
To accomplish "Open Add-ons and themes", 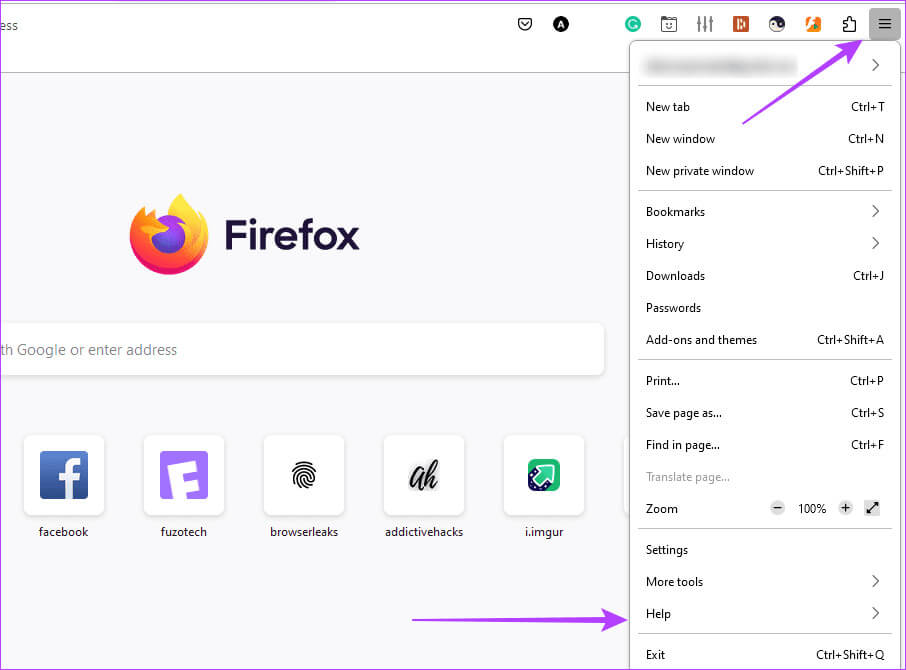I will tap(764, 340).
